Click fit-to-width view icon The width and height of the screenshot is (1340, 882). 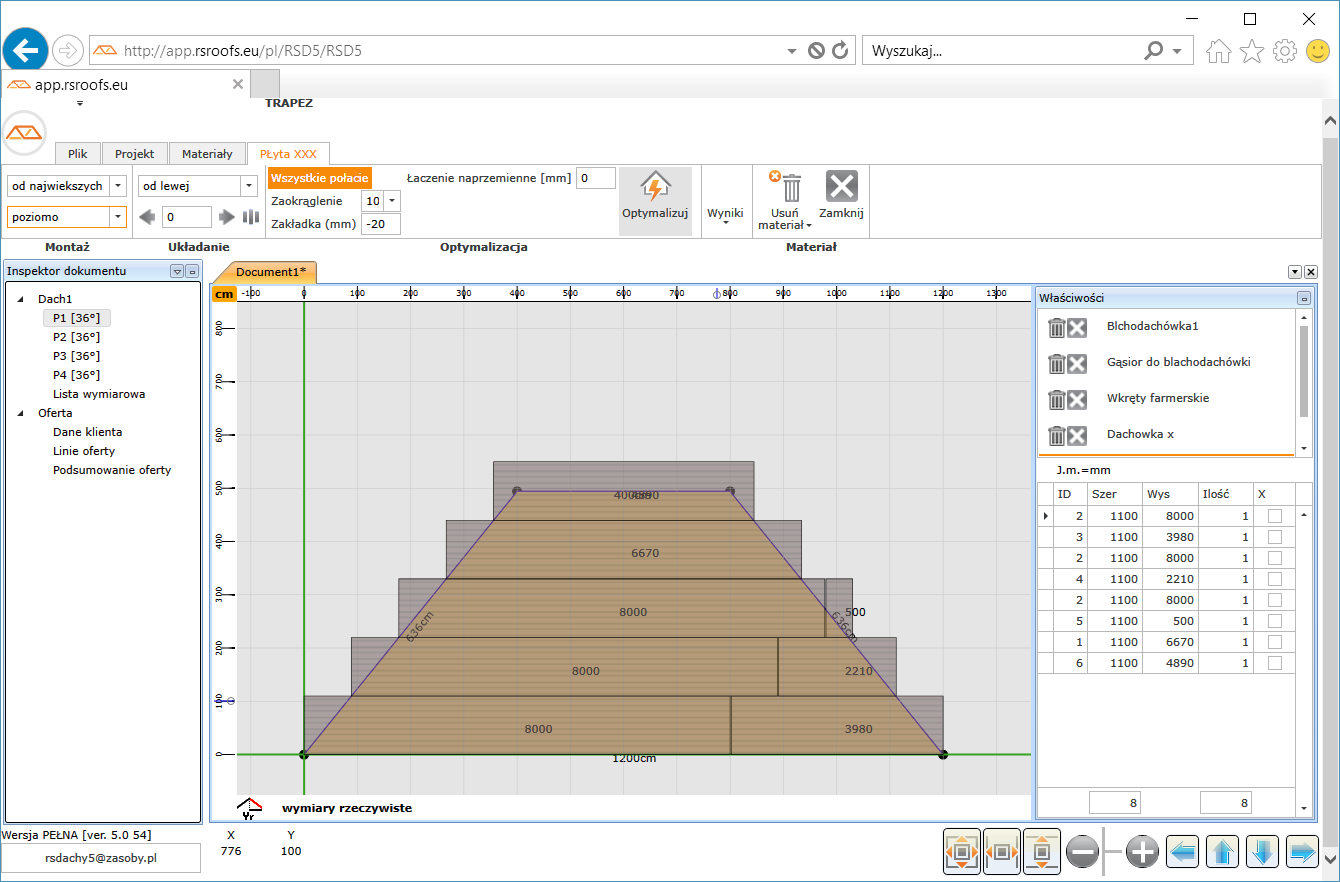(x=1002, y=852)
